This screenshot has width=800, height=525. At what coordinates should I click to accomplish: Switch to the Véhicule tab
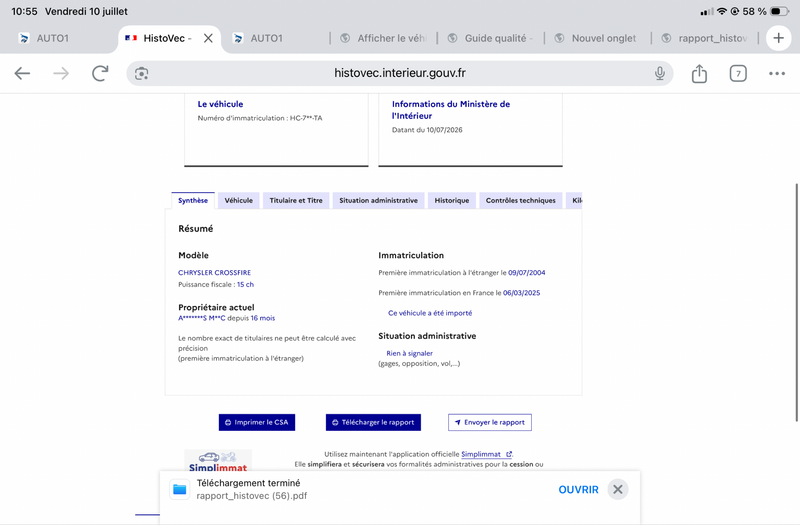click(x=238, y=201)
